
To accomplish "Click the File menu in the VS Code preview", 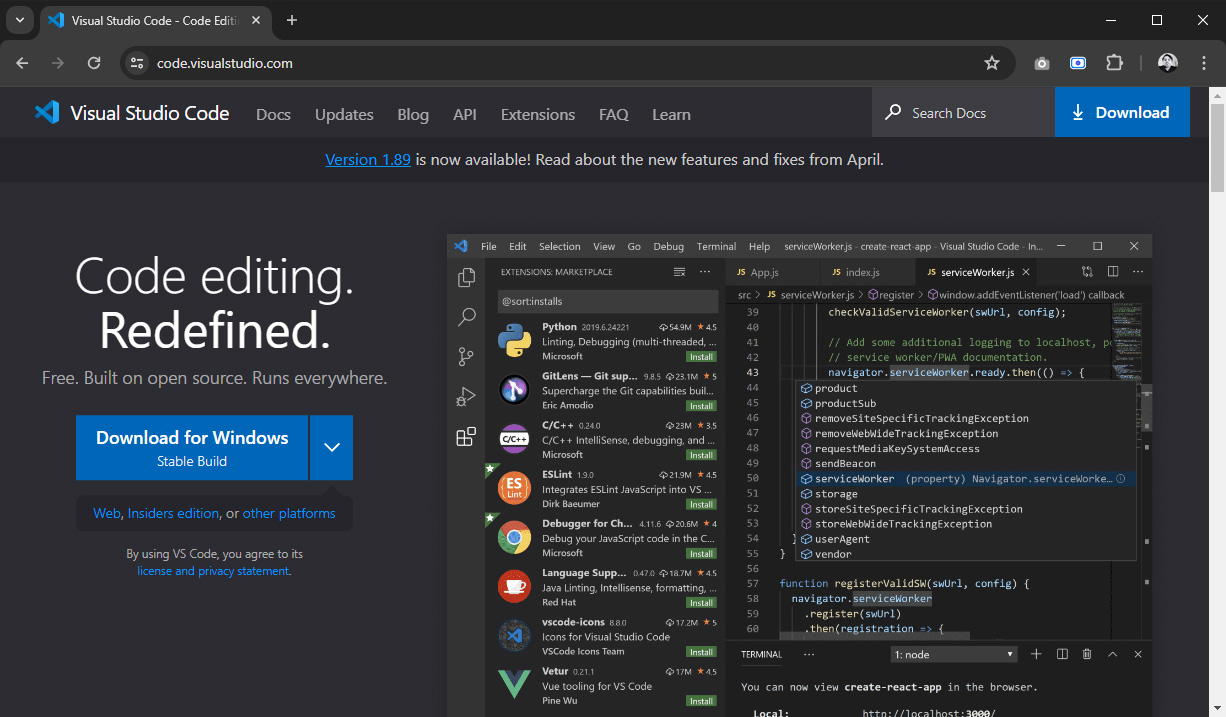I will point(489,246).
